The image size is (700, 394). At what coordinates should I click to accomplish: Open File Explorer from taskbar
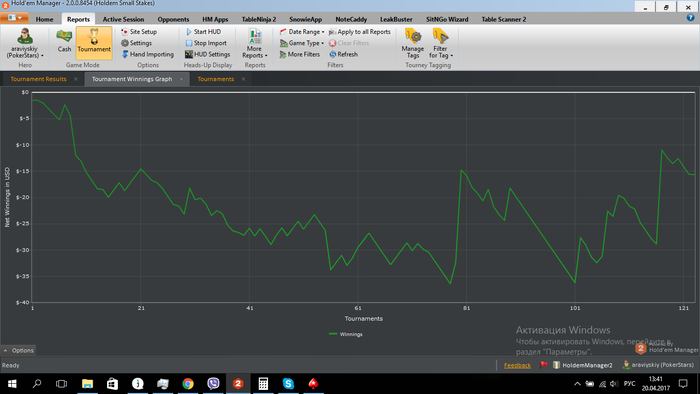(88, 384)
